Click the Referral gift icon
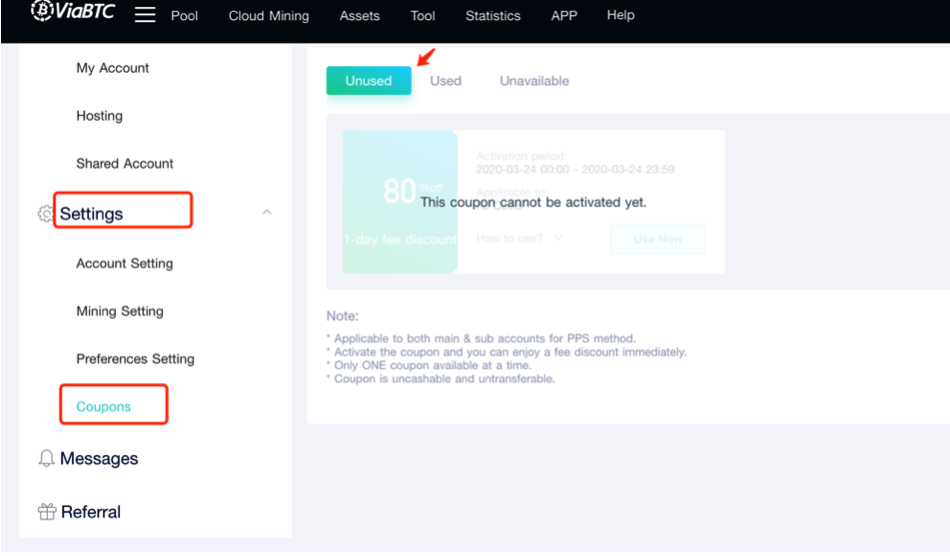The width and height of the screenshot is (950, 556). click(46, 512)
